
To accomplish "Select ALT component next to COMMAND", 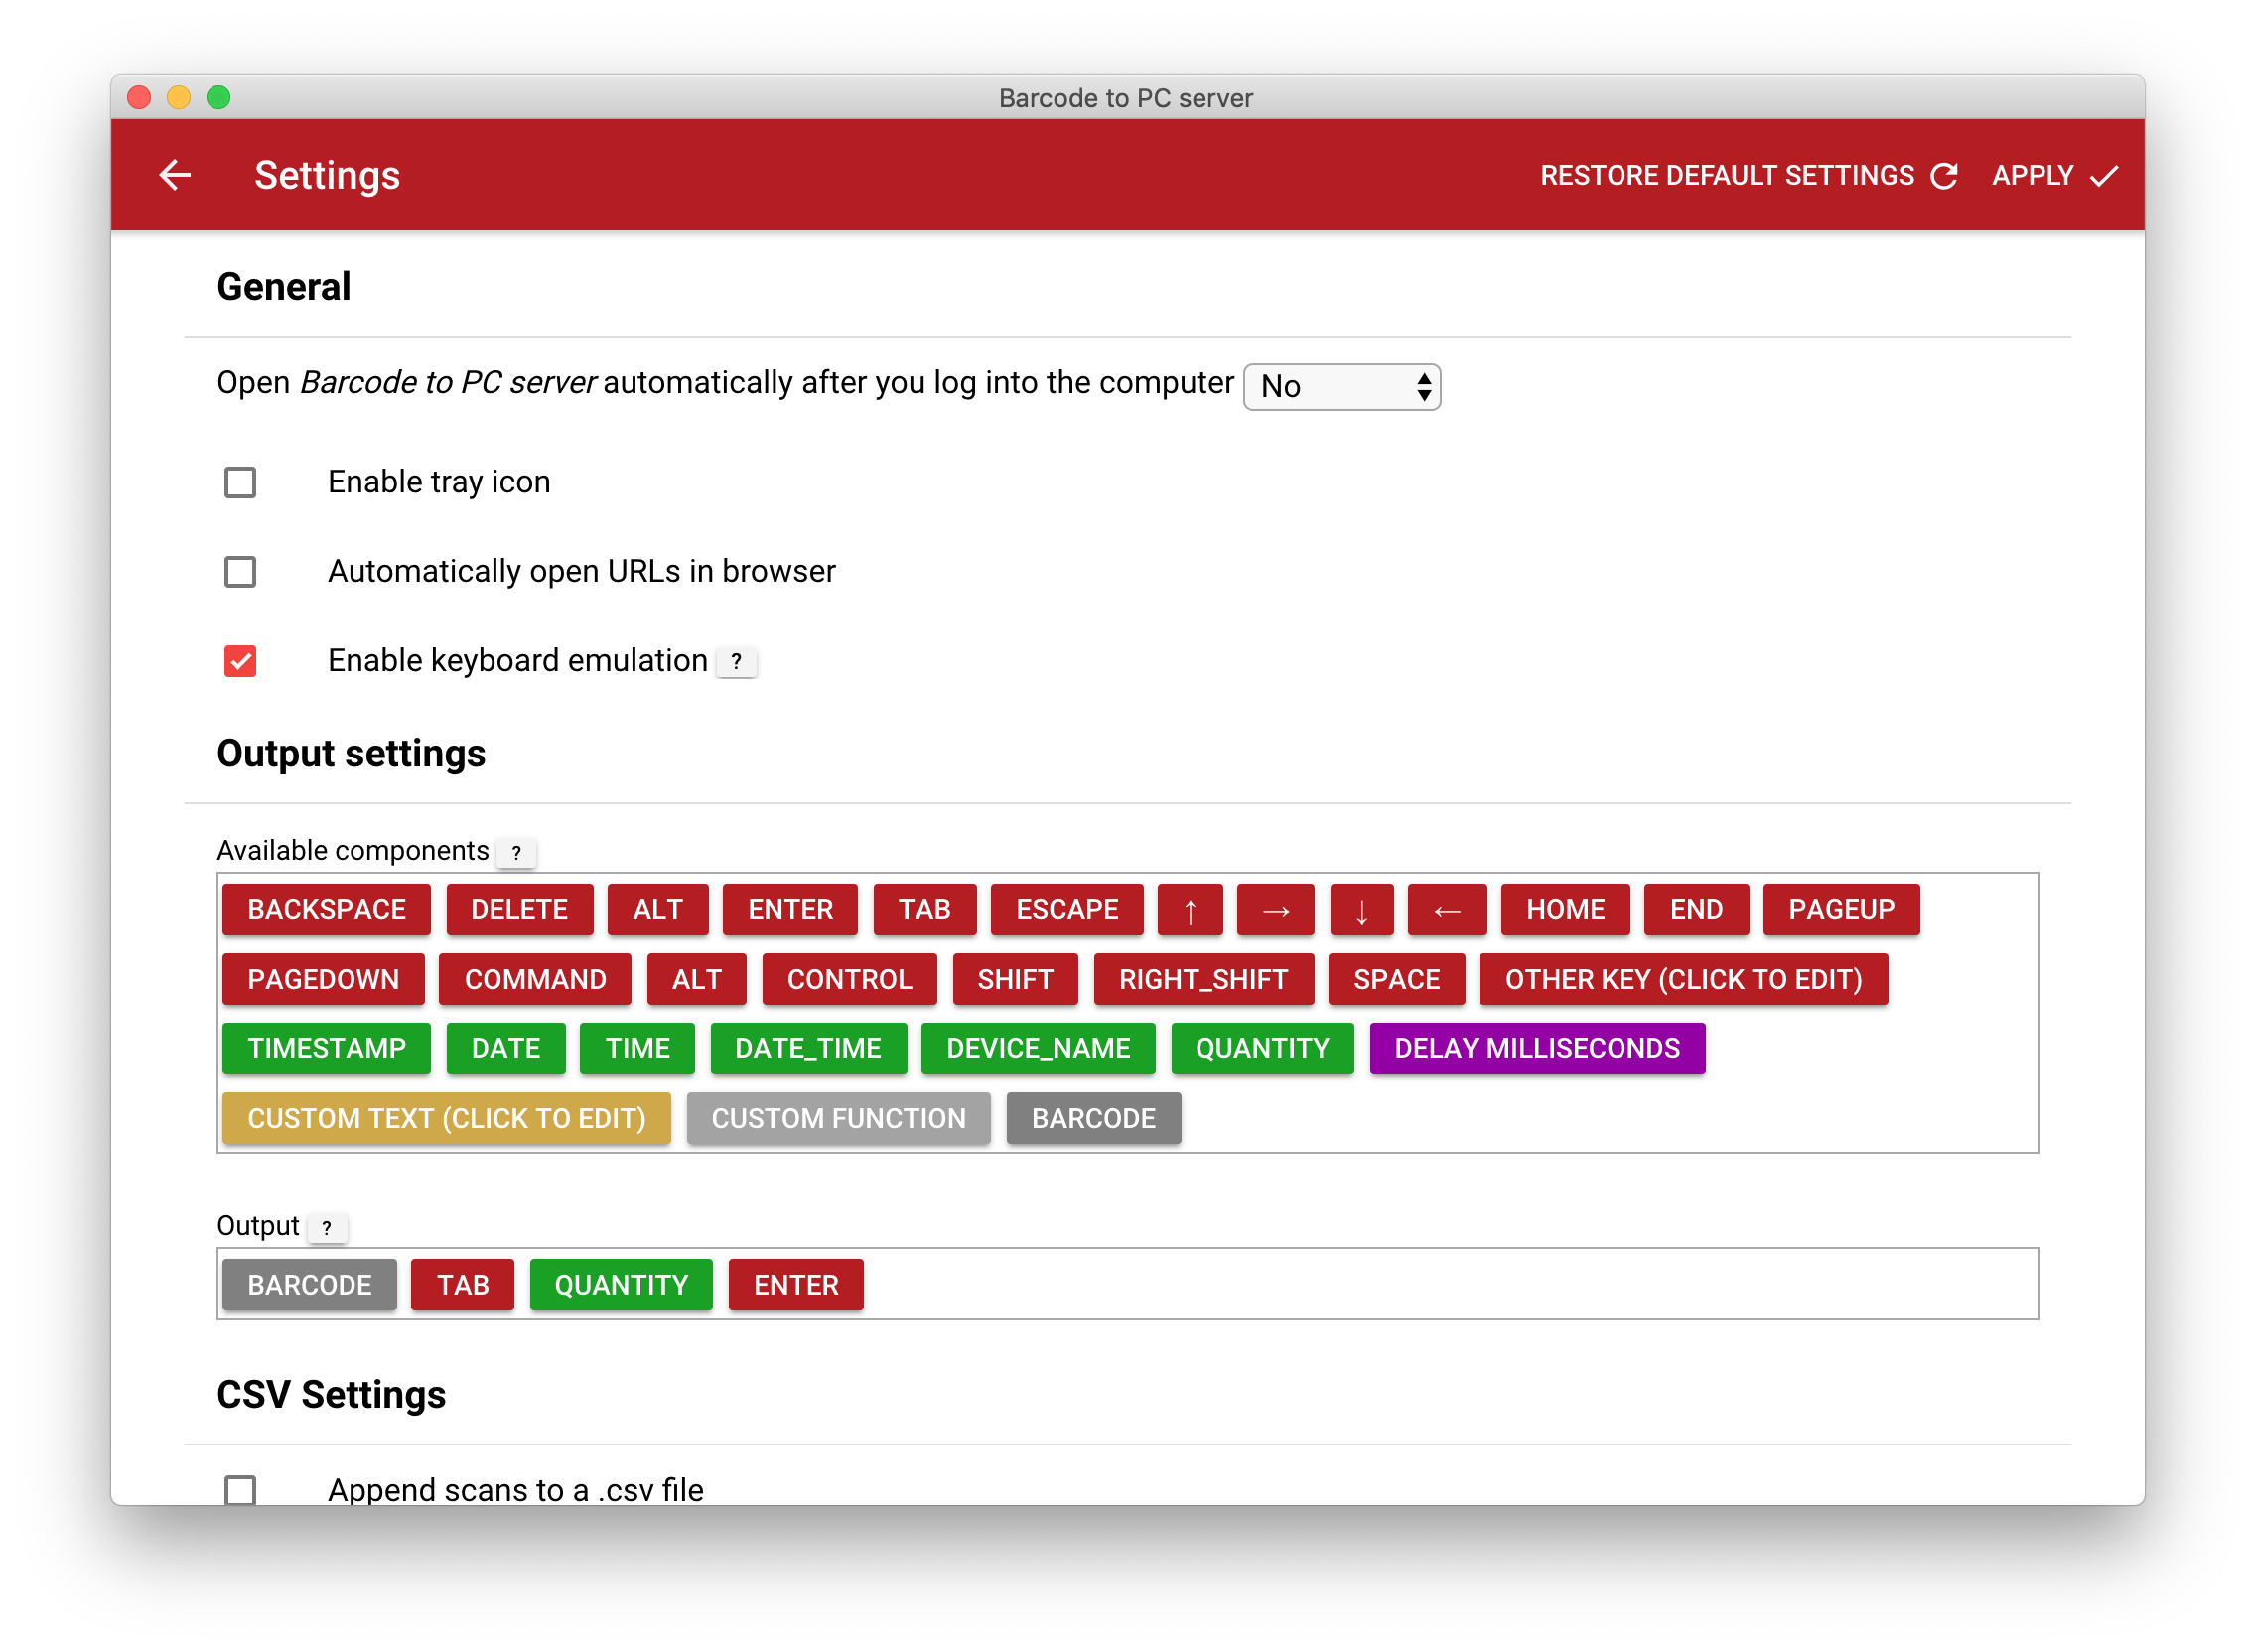I will click(x=696, y=979).
